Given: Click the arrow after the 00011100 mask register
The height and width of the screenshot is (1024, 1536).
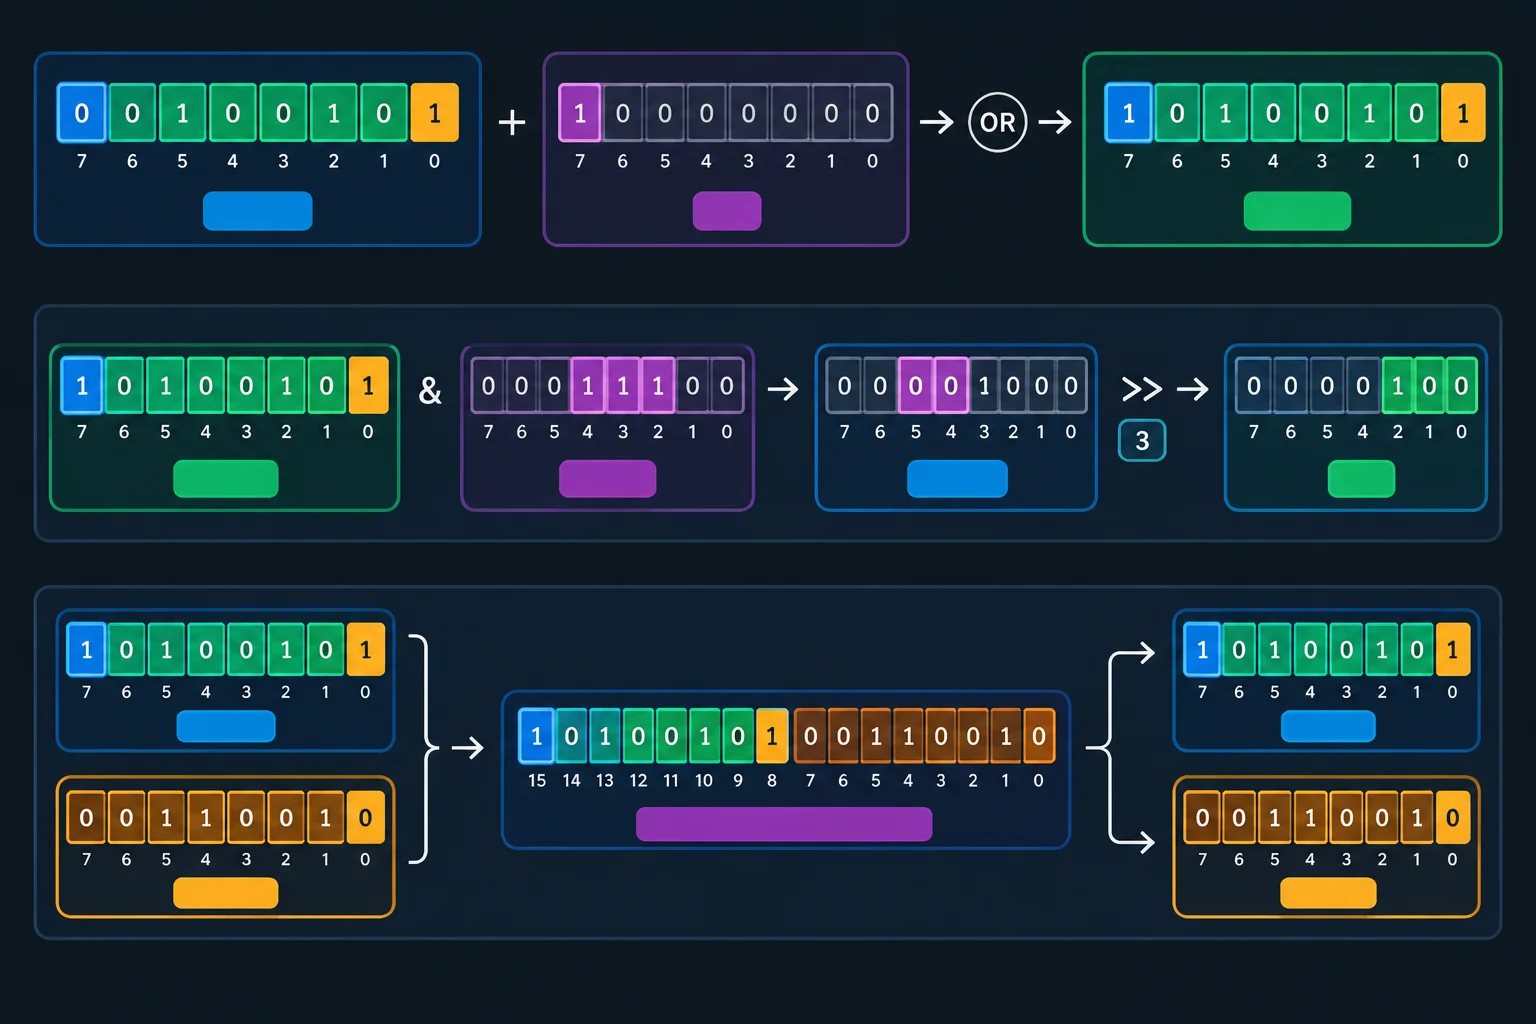Looking at the screenshot, I should tap(783, 388).
